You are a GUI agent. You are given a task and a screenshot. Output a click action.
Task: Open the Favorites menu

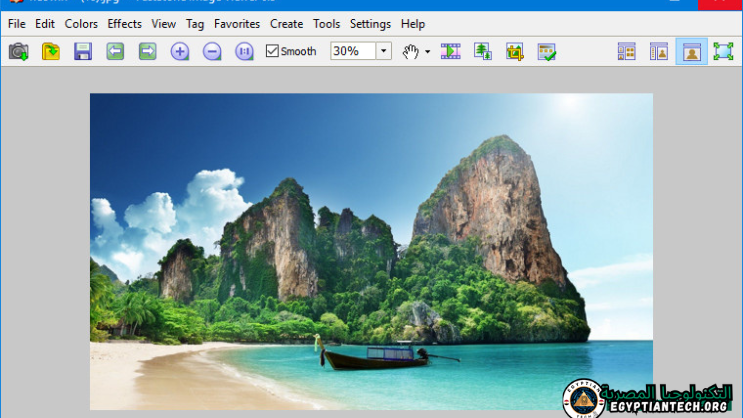tap(237, 23)
